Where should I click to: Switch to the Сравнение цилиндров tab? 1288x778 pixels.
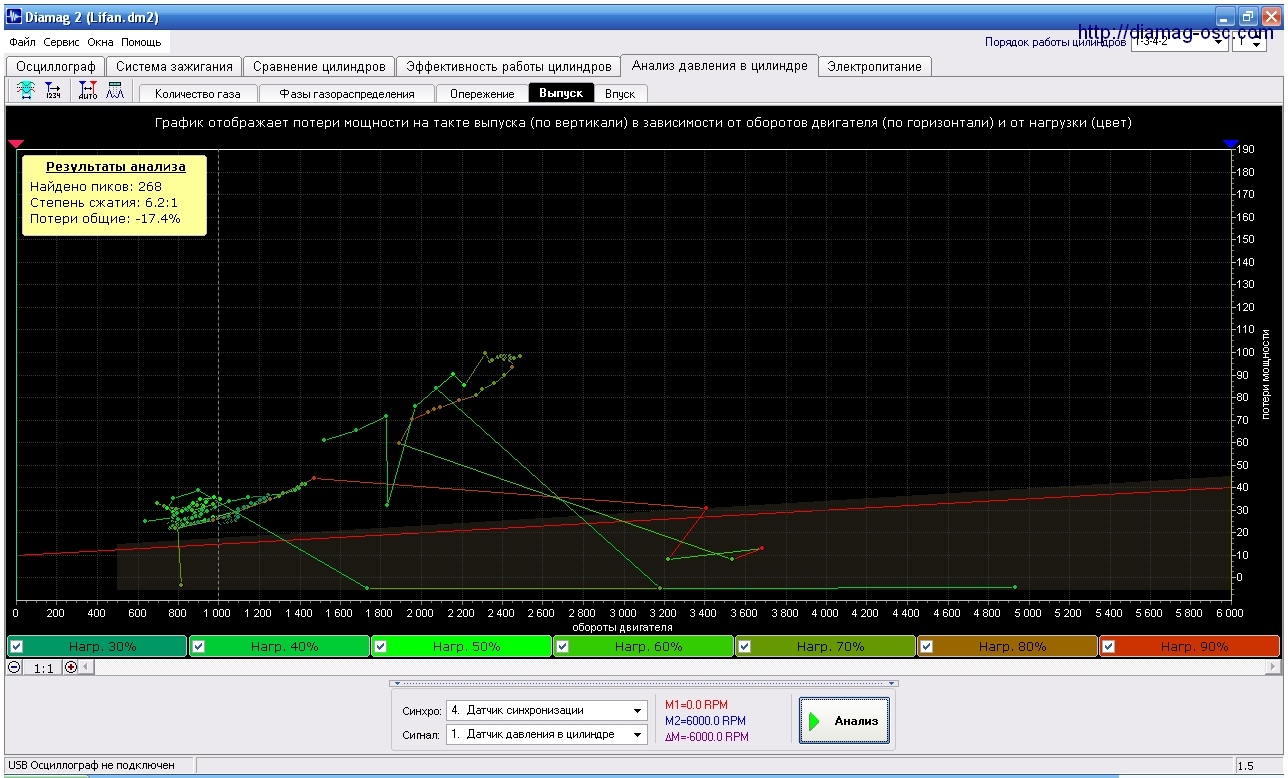point(319,66)
